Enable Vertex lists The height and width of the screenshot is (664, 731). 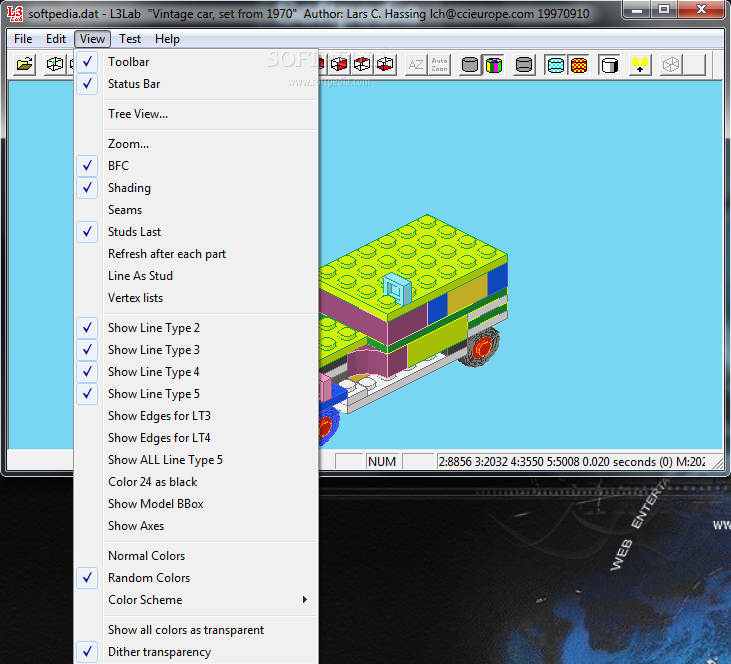point(196,297)
